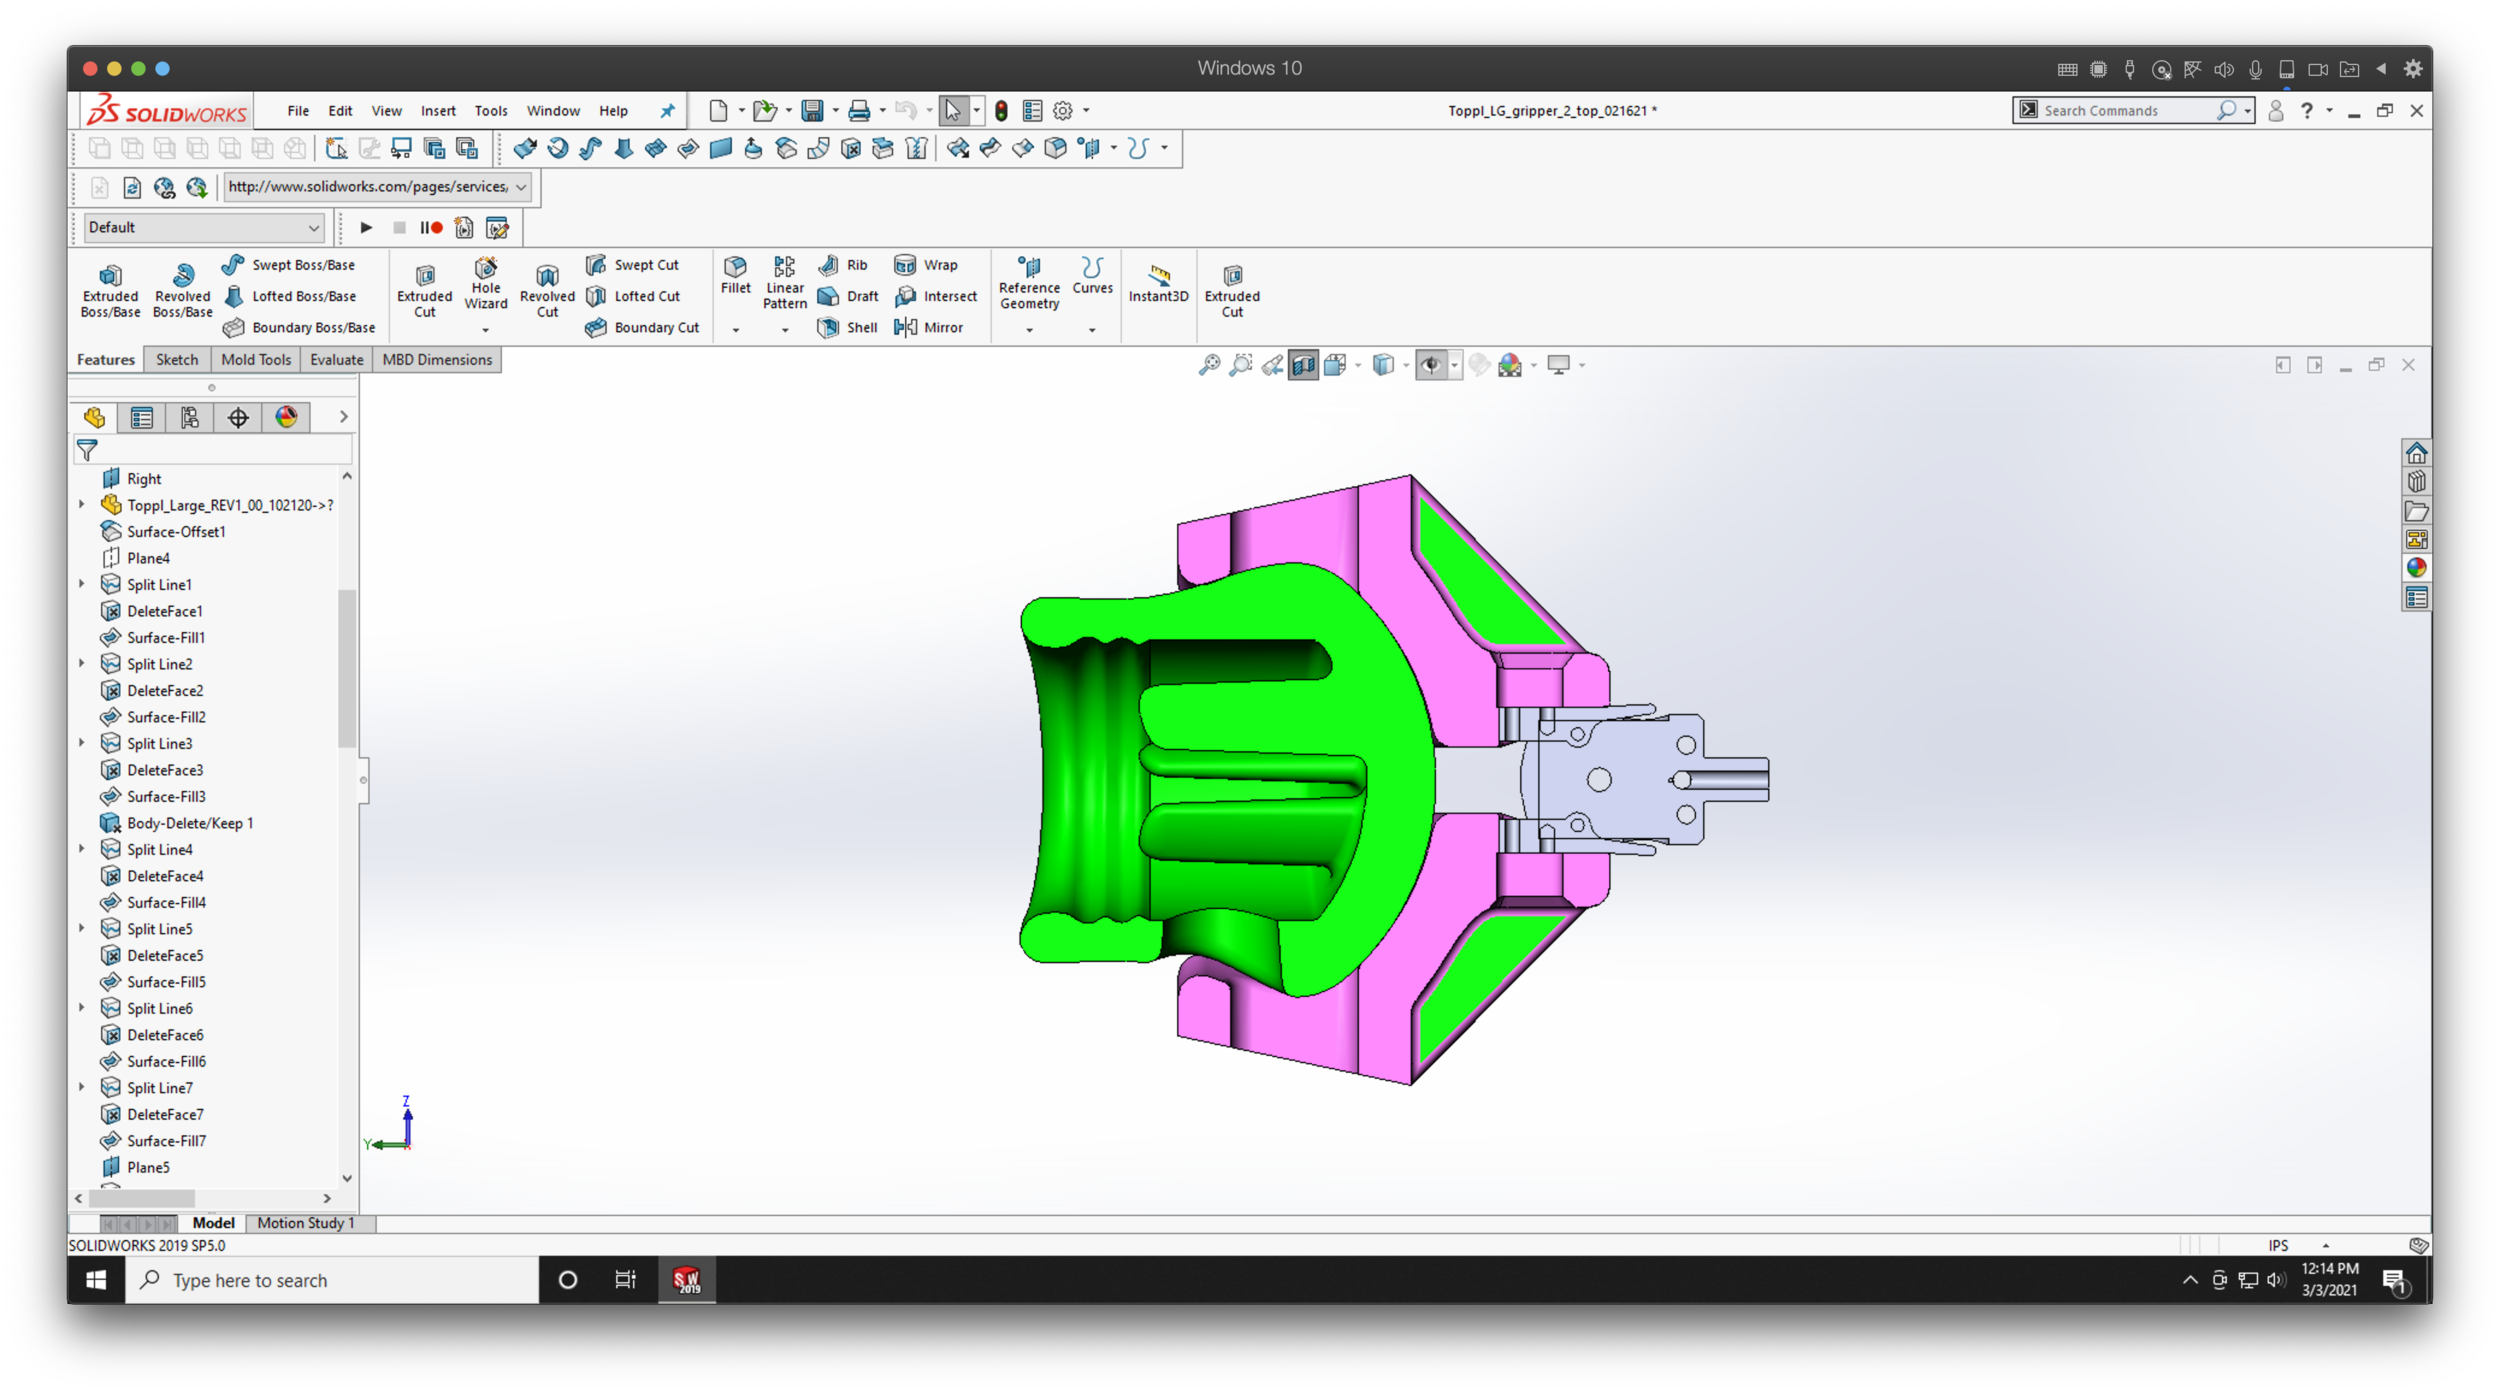This screenshot has width=2500, height=1393.
Task: Choose Swept Boss/Base feature
Action: (289, 265)
